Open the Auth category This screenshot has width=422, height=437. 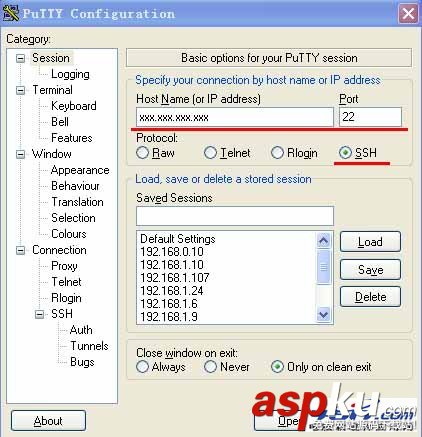pyautogui.click(x=81, y=330)
